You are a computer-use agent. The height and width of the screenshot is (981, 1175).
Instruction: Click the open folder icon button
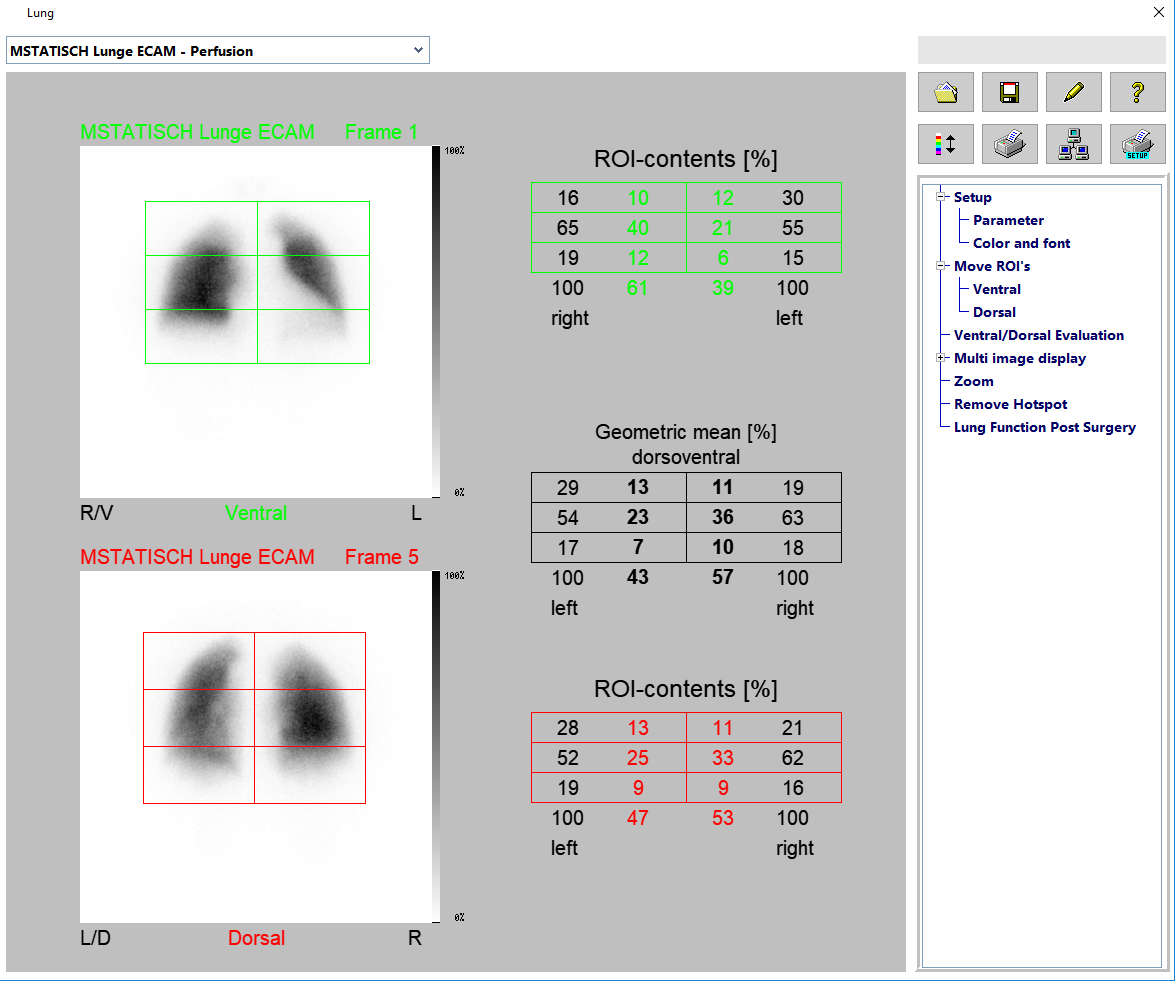[945, 92]
